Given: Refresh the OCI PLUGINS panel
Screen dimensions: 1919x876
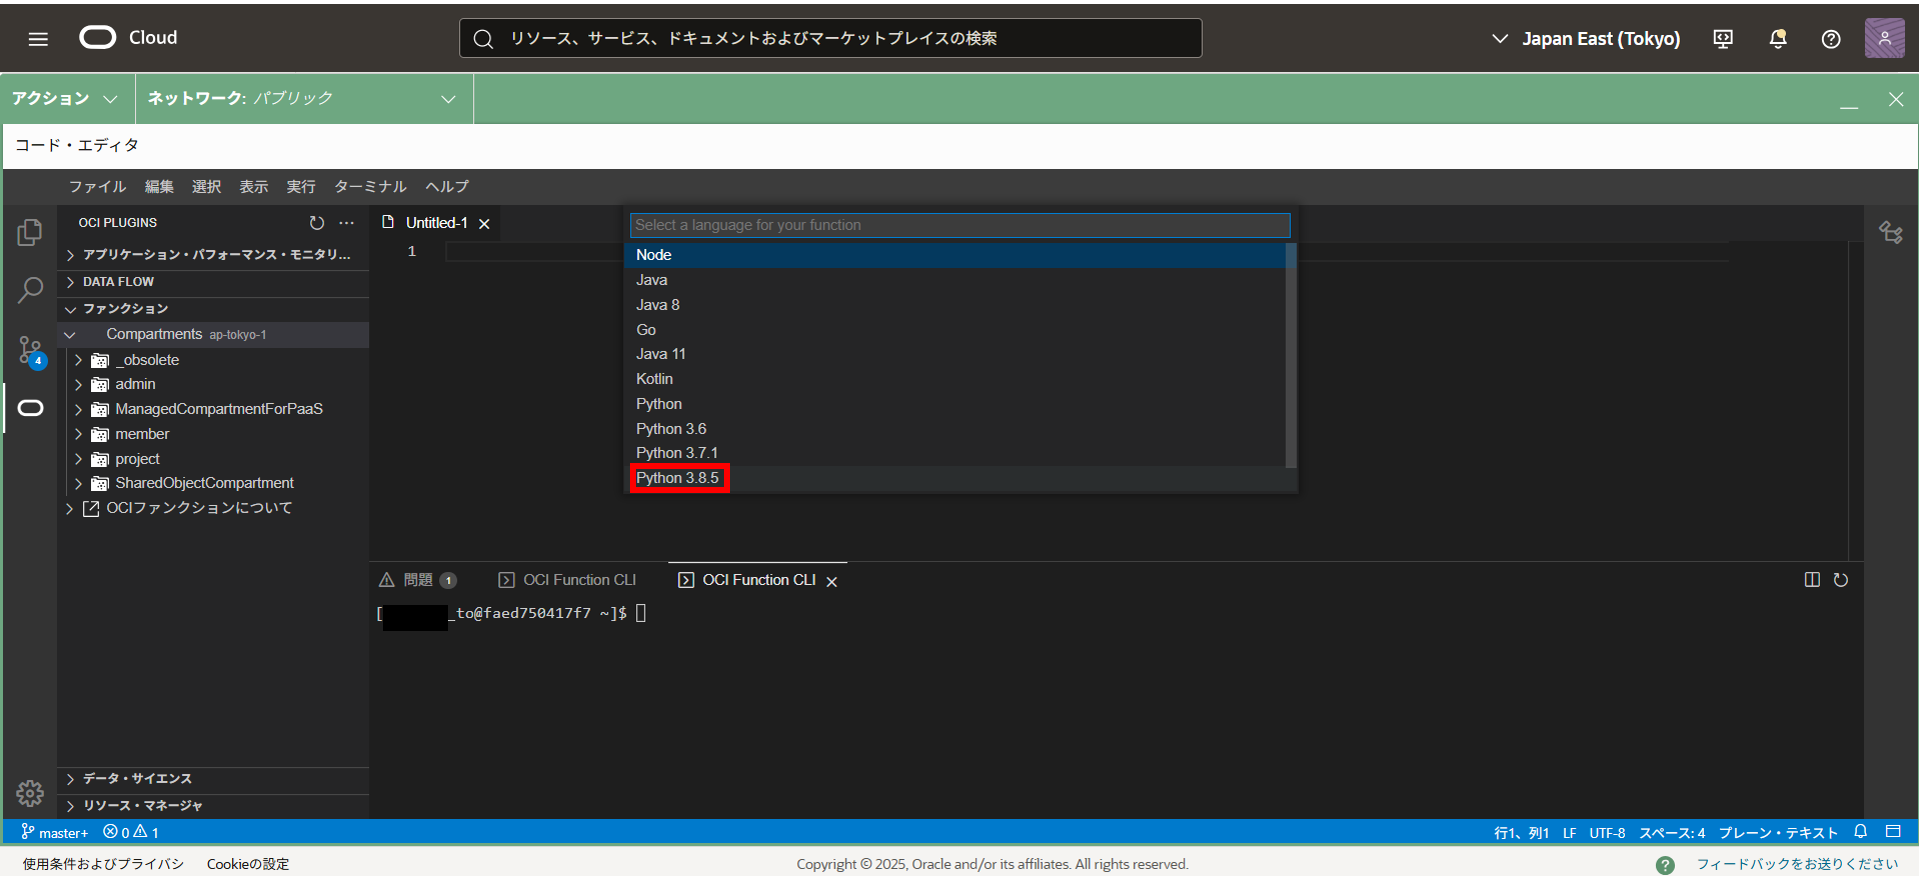Looking at the screenshot, I should (317, 223).
